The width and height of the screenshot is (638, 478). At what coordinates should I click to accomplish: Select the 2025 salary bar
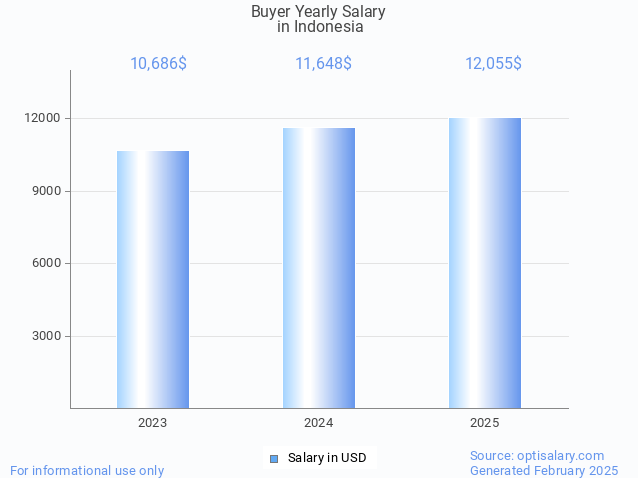(485, 263)
